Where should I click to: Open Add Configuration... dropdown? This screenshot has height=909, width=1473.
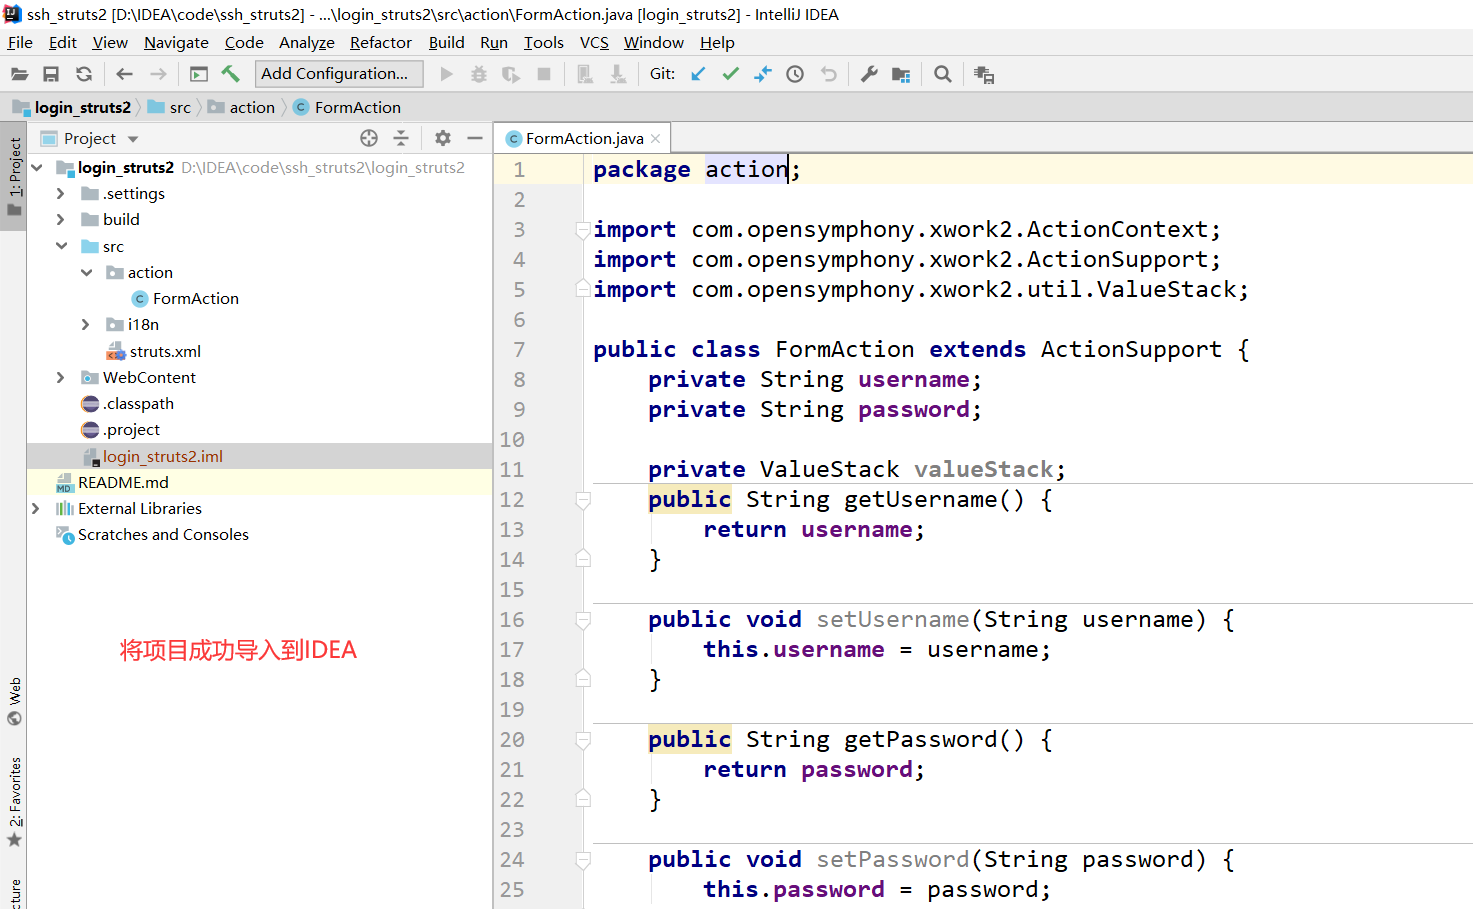click(x=339, y=73)
